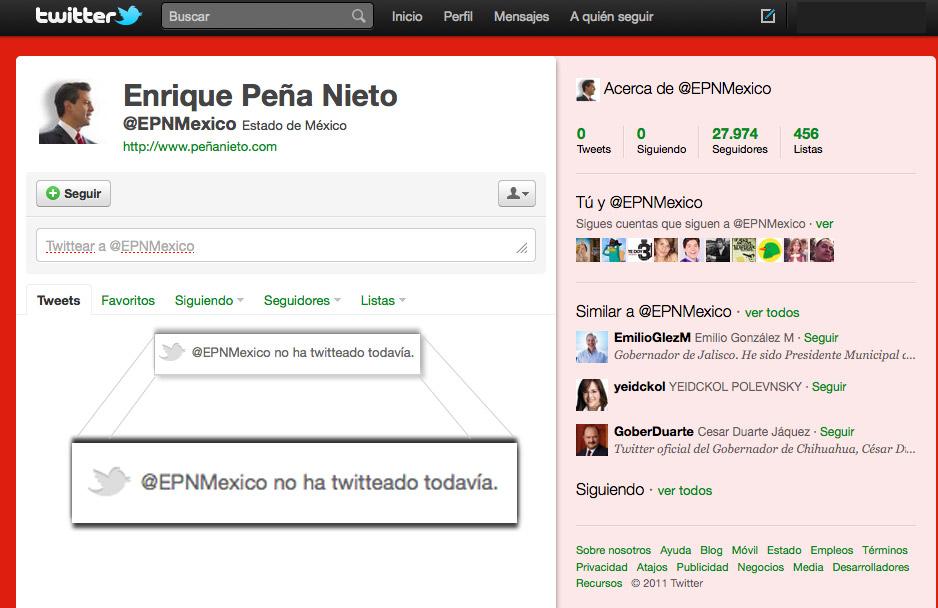Click EmilioGlezM's avatar
Viewport: 938px width, 608px height.
[592, 346]
